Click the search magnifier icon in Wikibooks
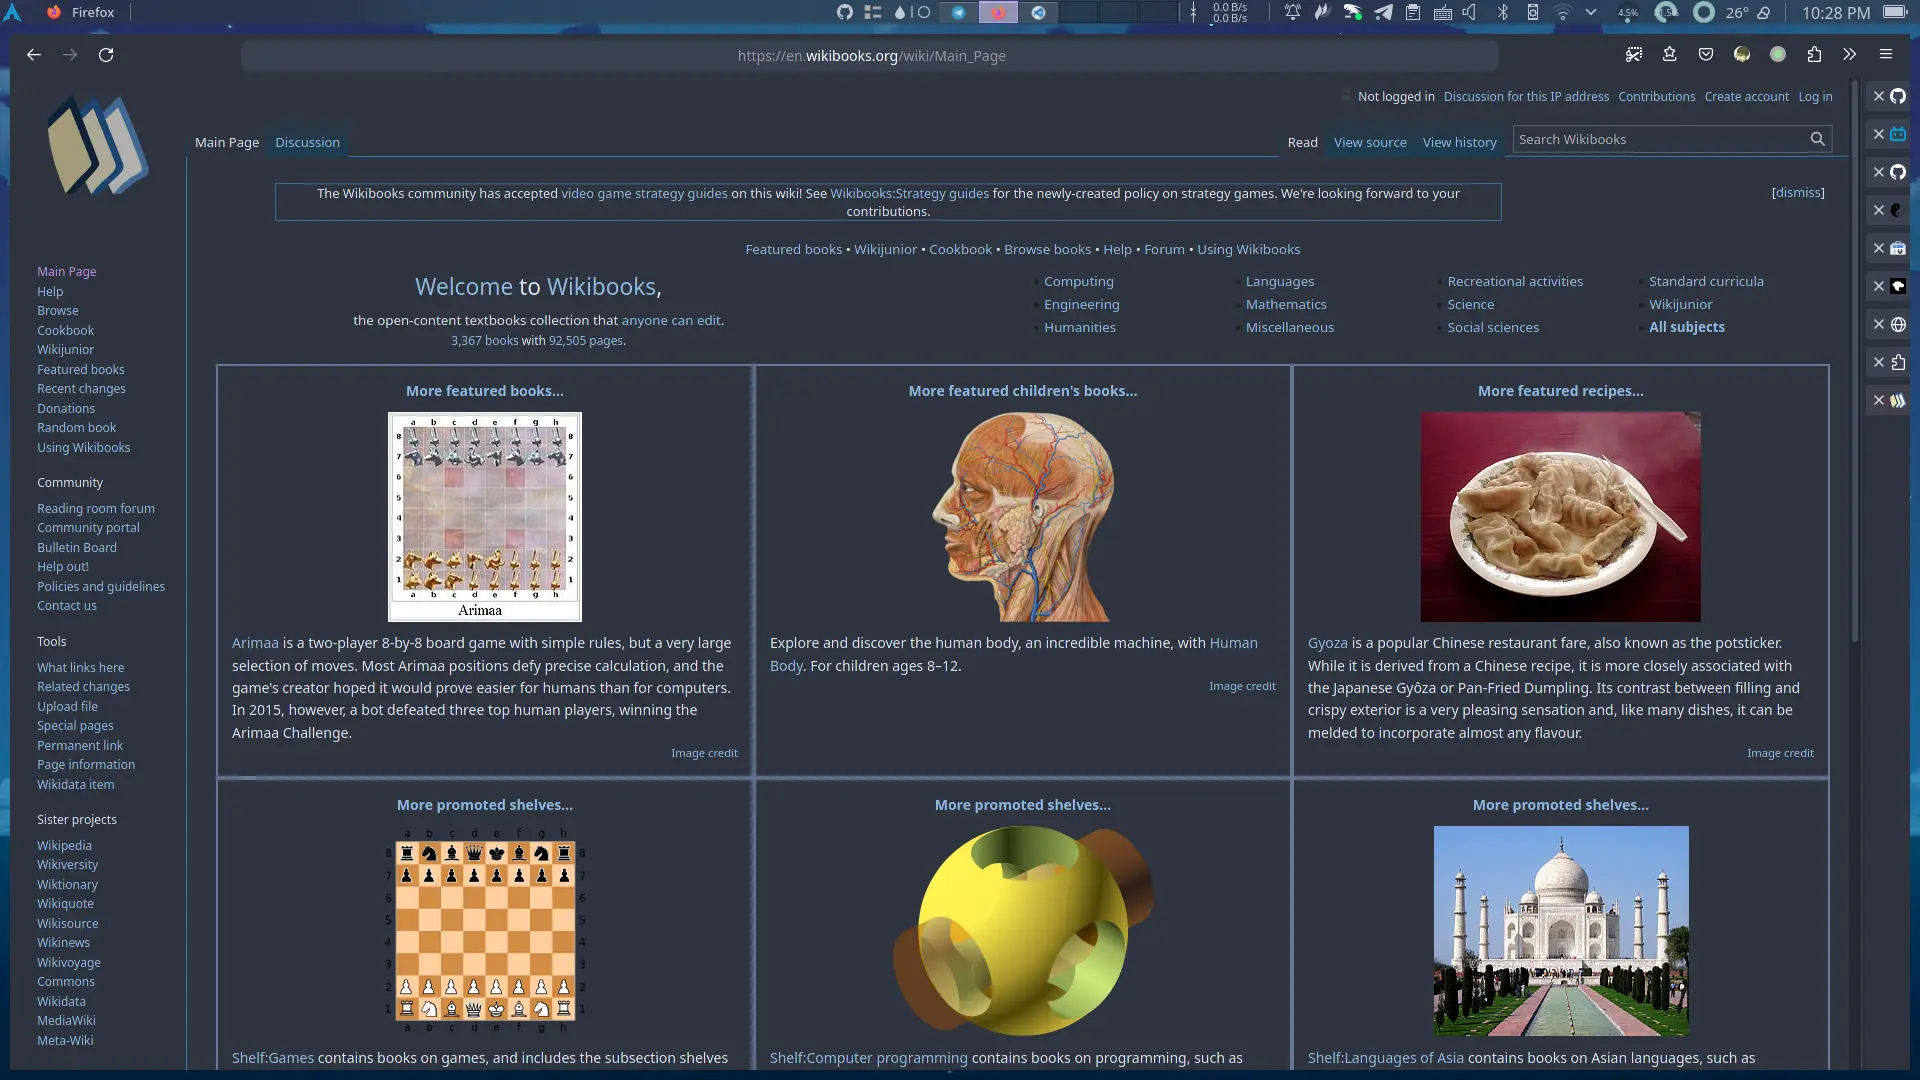This screenshot has height=1080, width=1920. (x=1817, y=140)
